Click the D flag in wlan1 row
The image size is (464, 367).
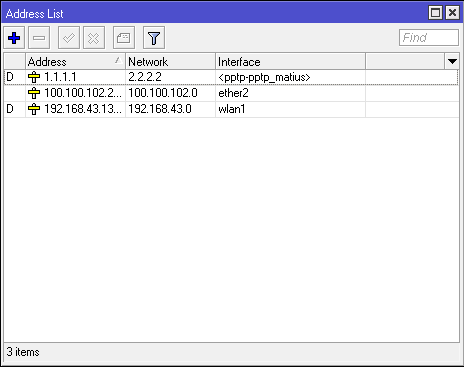click(x=10, y=109)
